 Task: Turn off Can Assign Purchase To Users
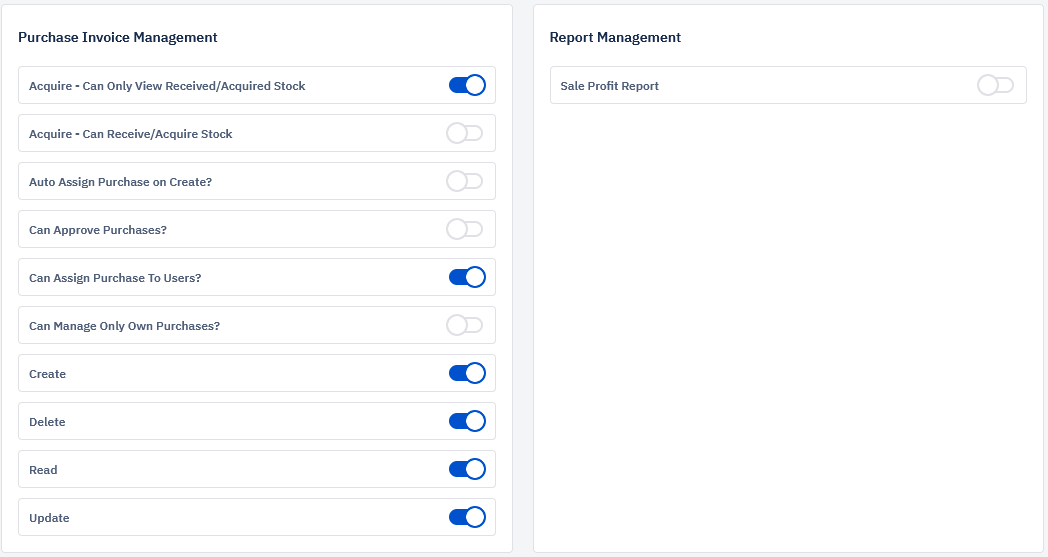(x=467, y=277)
